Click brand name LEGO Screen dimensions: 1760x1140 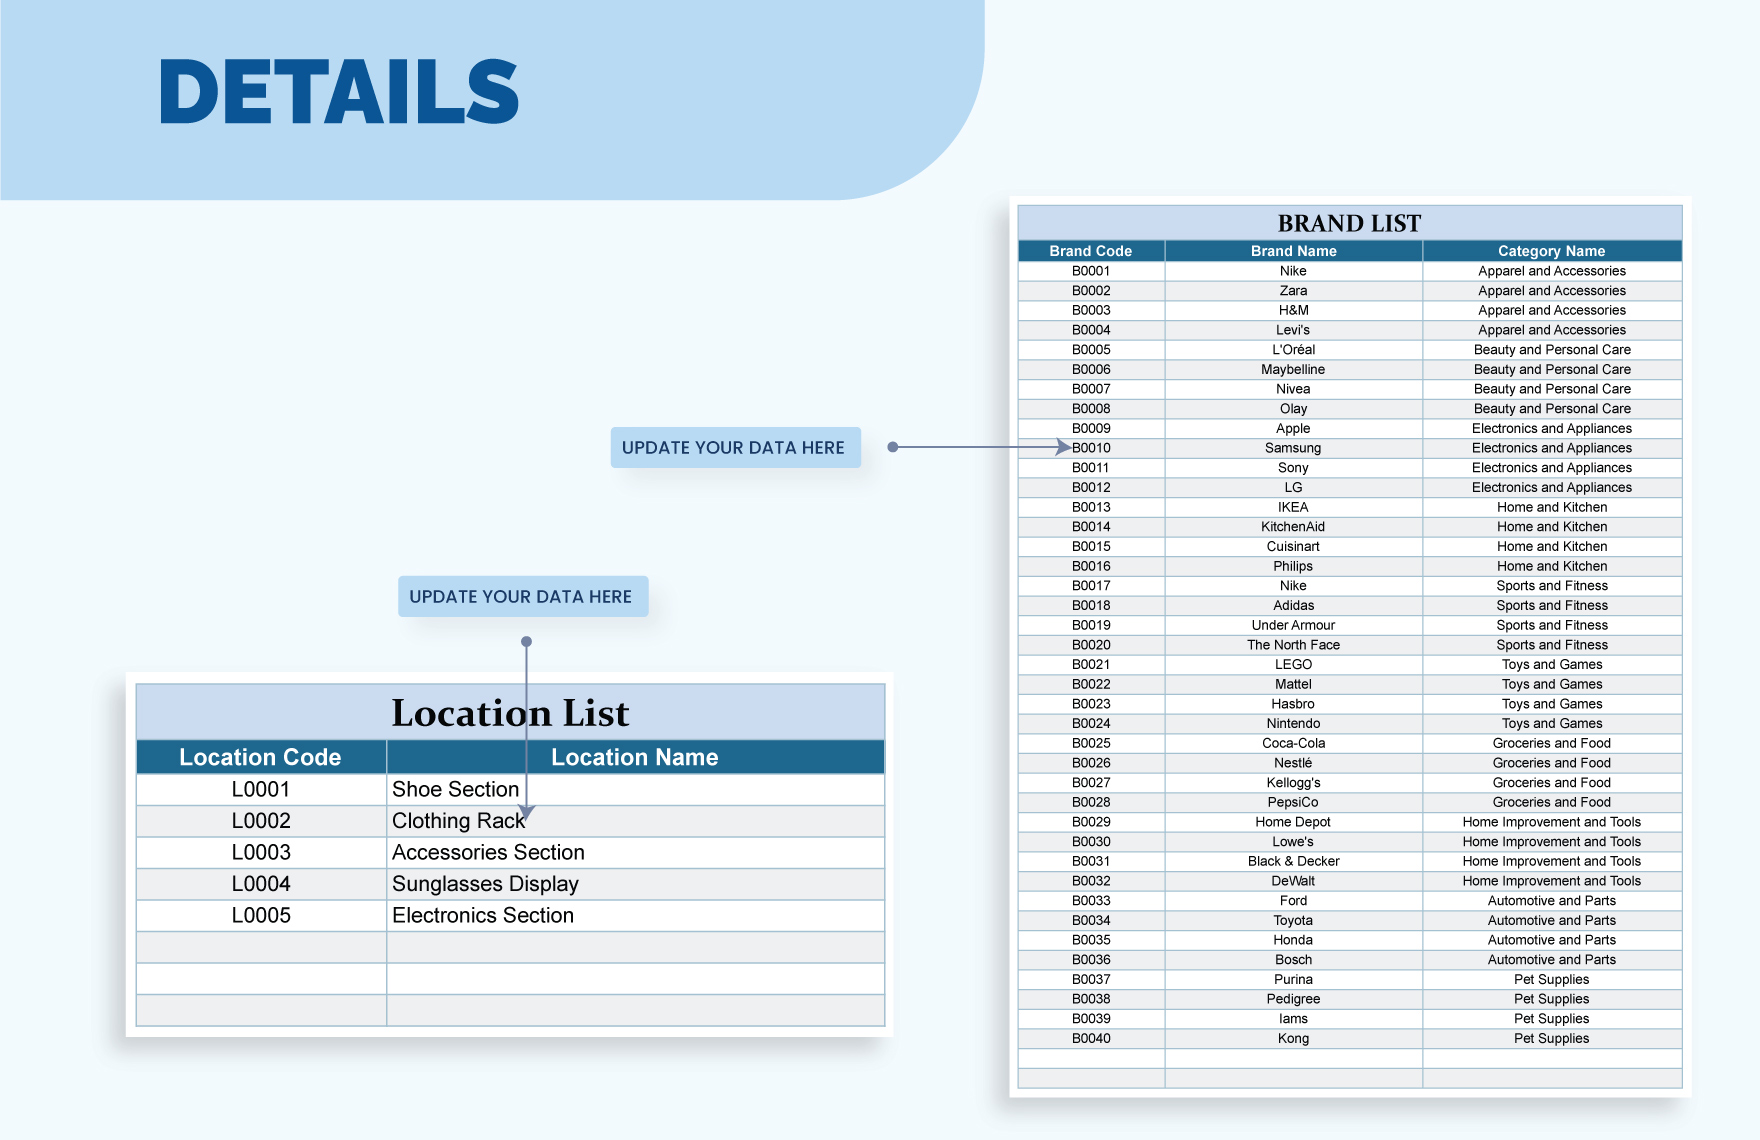[1293, 665]
